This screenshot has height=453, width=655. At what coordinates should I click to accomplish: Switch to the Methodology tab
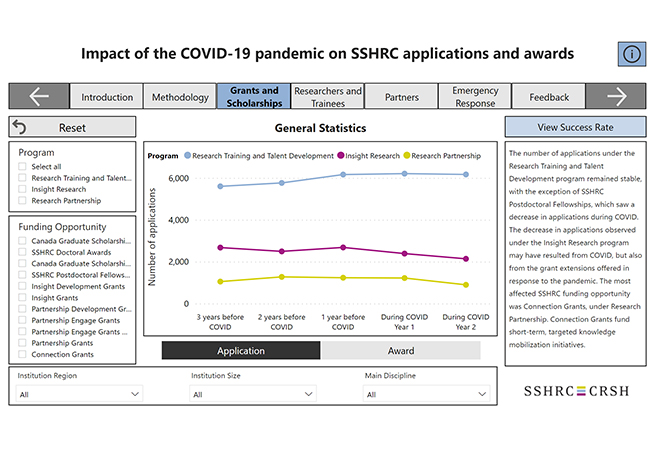click(x=180, y=97)
